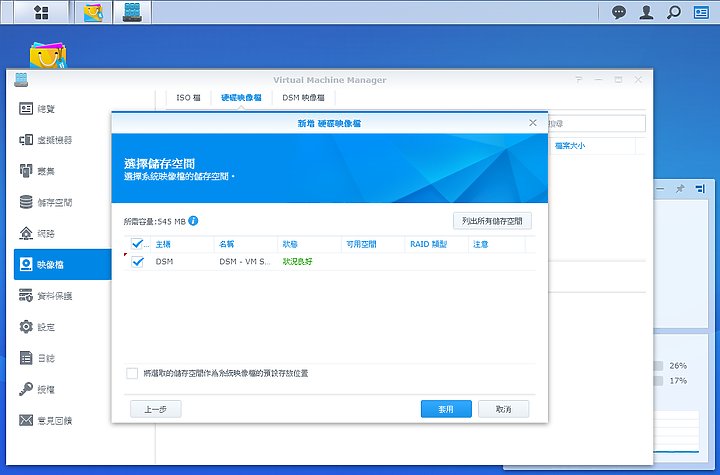The image size is (720, 475).
Task: Select 儲存空間 storage in the sidebar
Action: (x=62, y=203)
